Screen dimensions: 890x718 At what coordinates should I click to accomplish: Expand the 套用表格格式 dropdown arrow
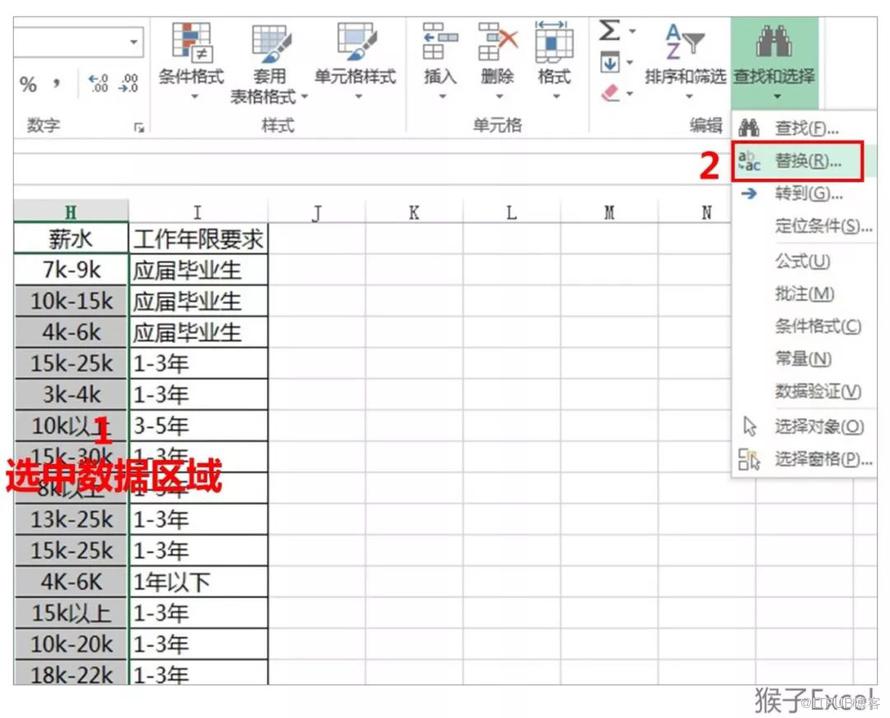click(x=304, y=96)
